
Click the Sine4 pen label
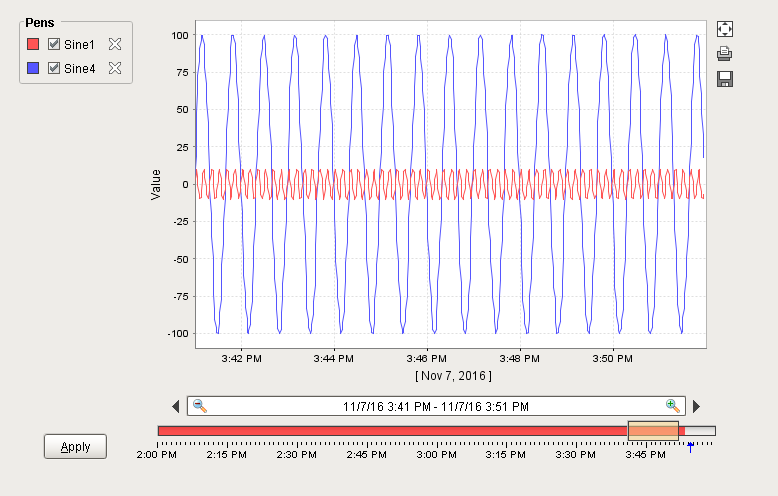click(x=79, y=68)
